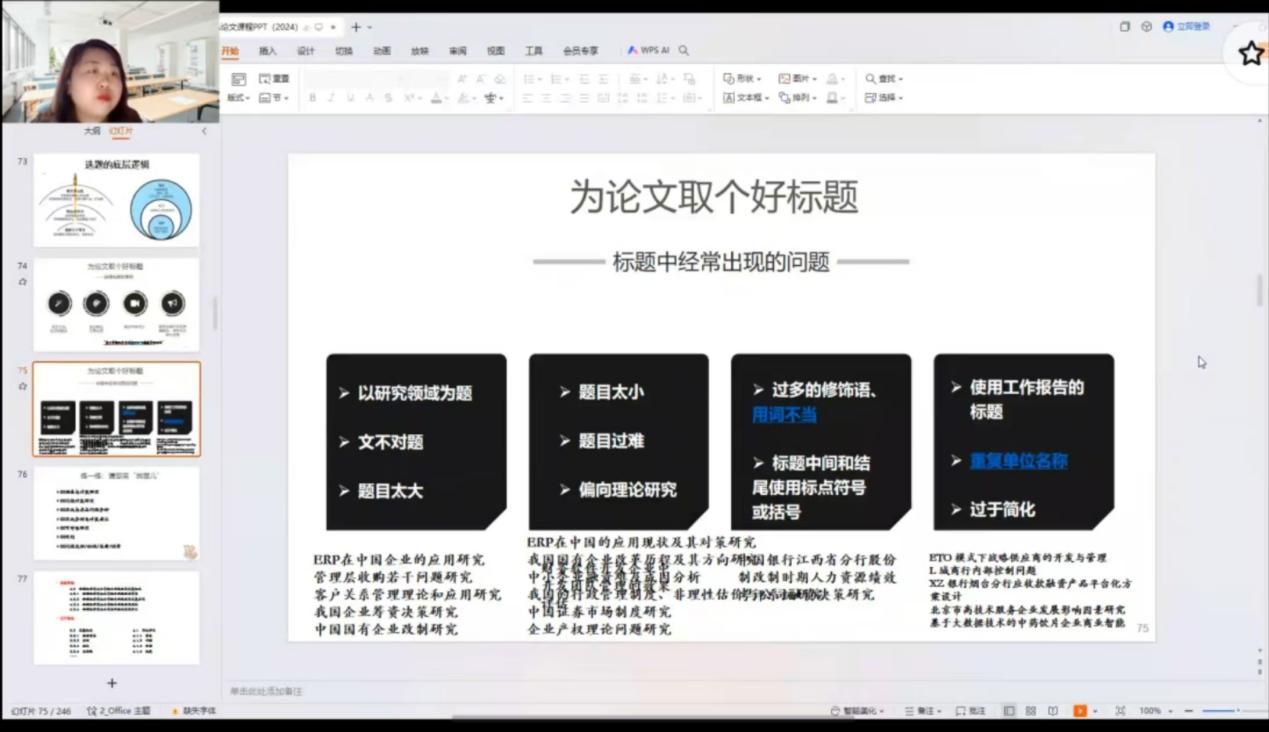Image resolution: width=1269 pixels, height=732 pixels.
Task: Click the 缺失字体 missing font warning
Action: (x=194, y=711)
